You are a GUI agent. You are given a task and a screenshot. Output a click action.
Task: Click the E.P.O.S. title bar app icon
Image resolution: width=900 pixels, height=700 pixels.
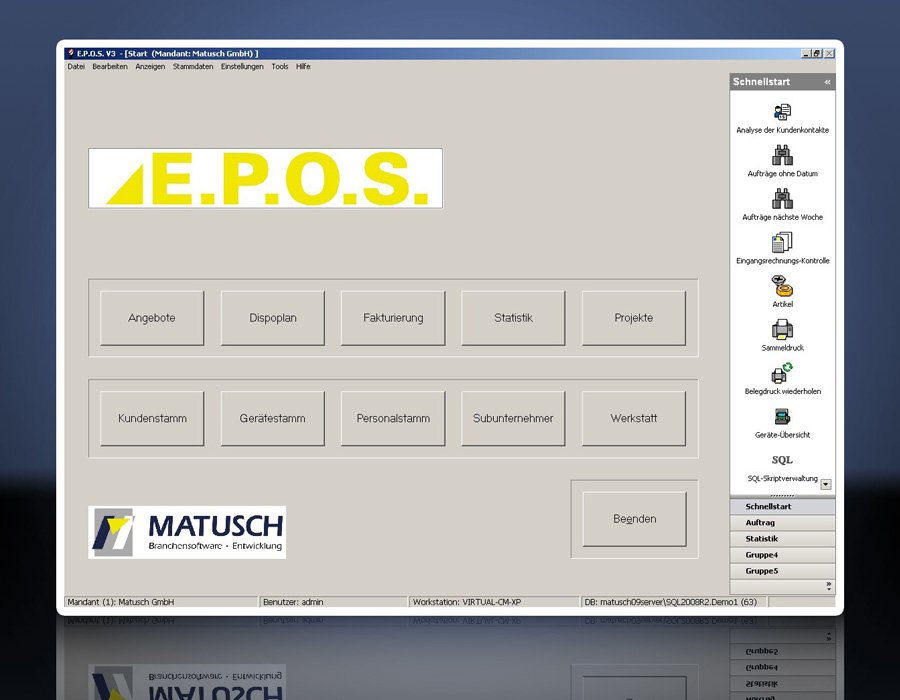[x=71, y=53]
